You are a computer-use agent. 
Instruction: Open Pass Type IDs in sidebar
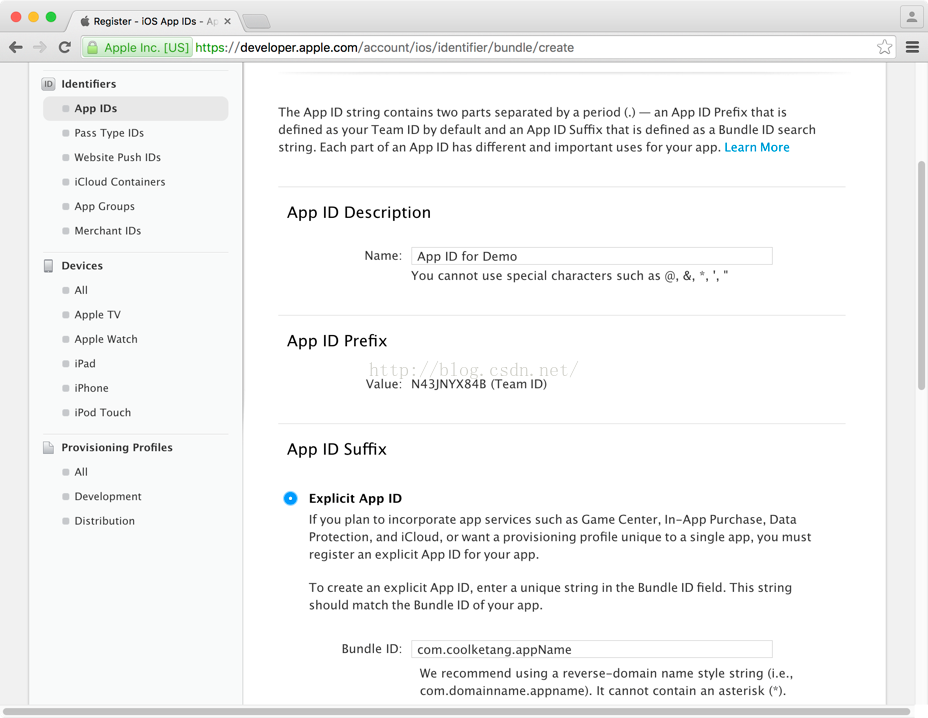point(109,133)
